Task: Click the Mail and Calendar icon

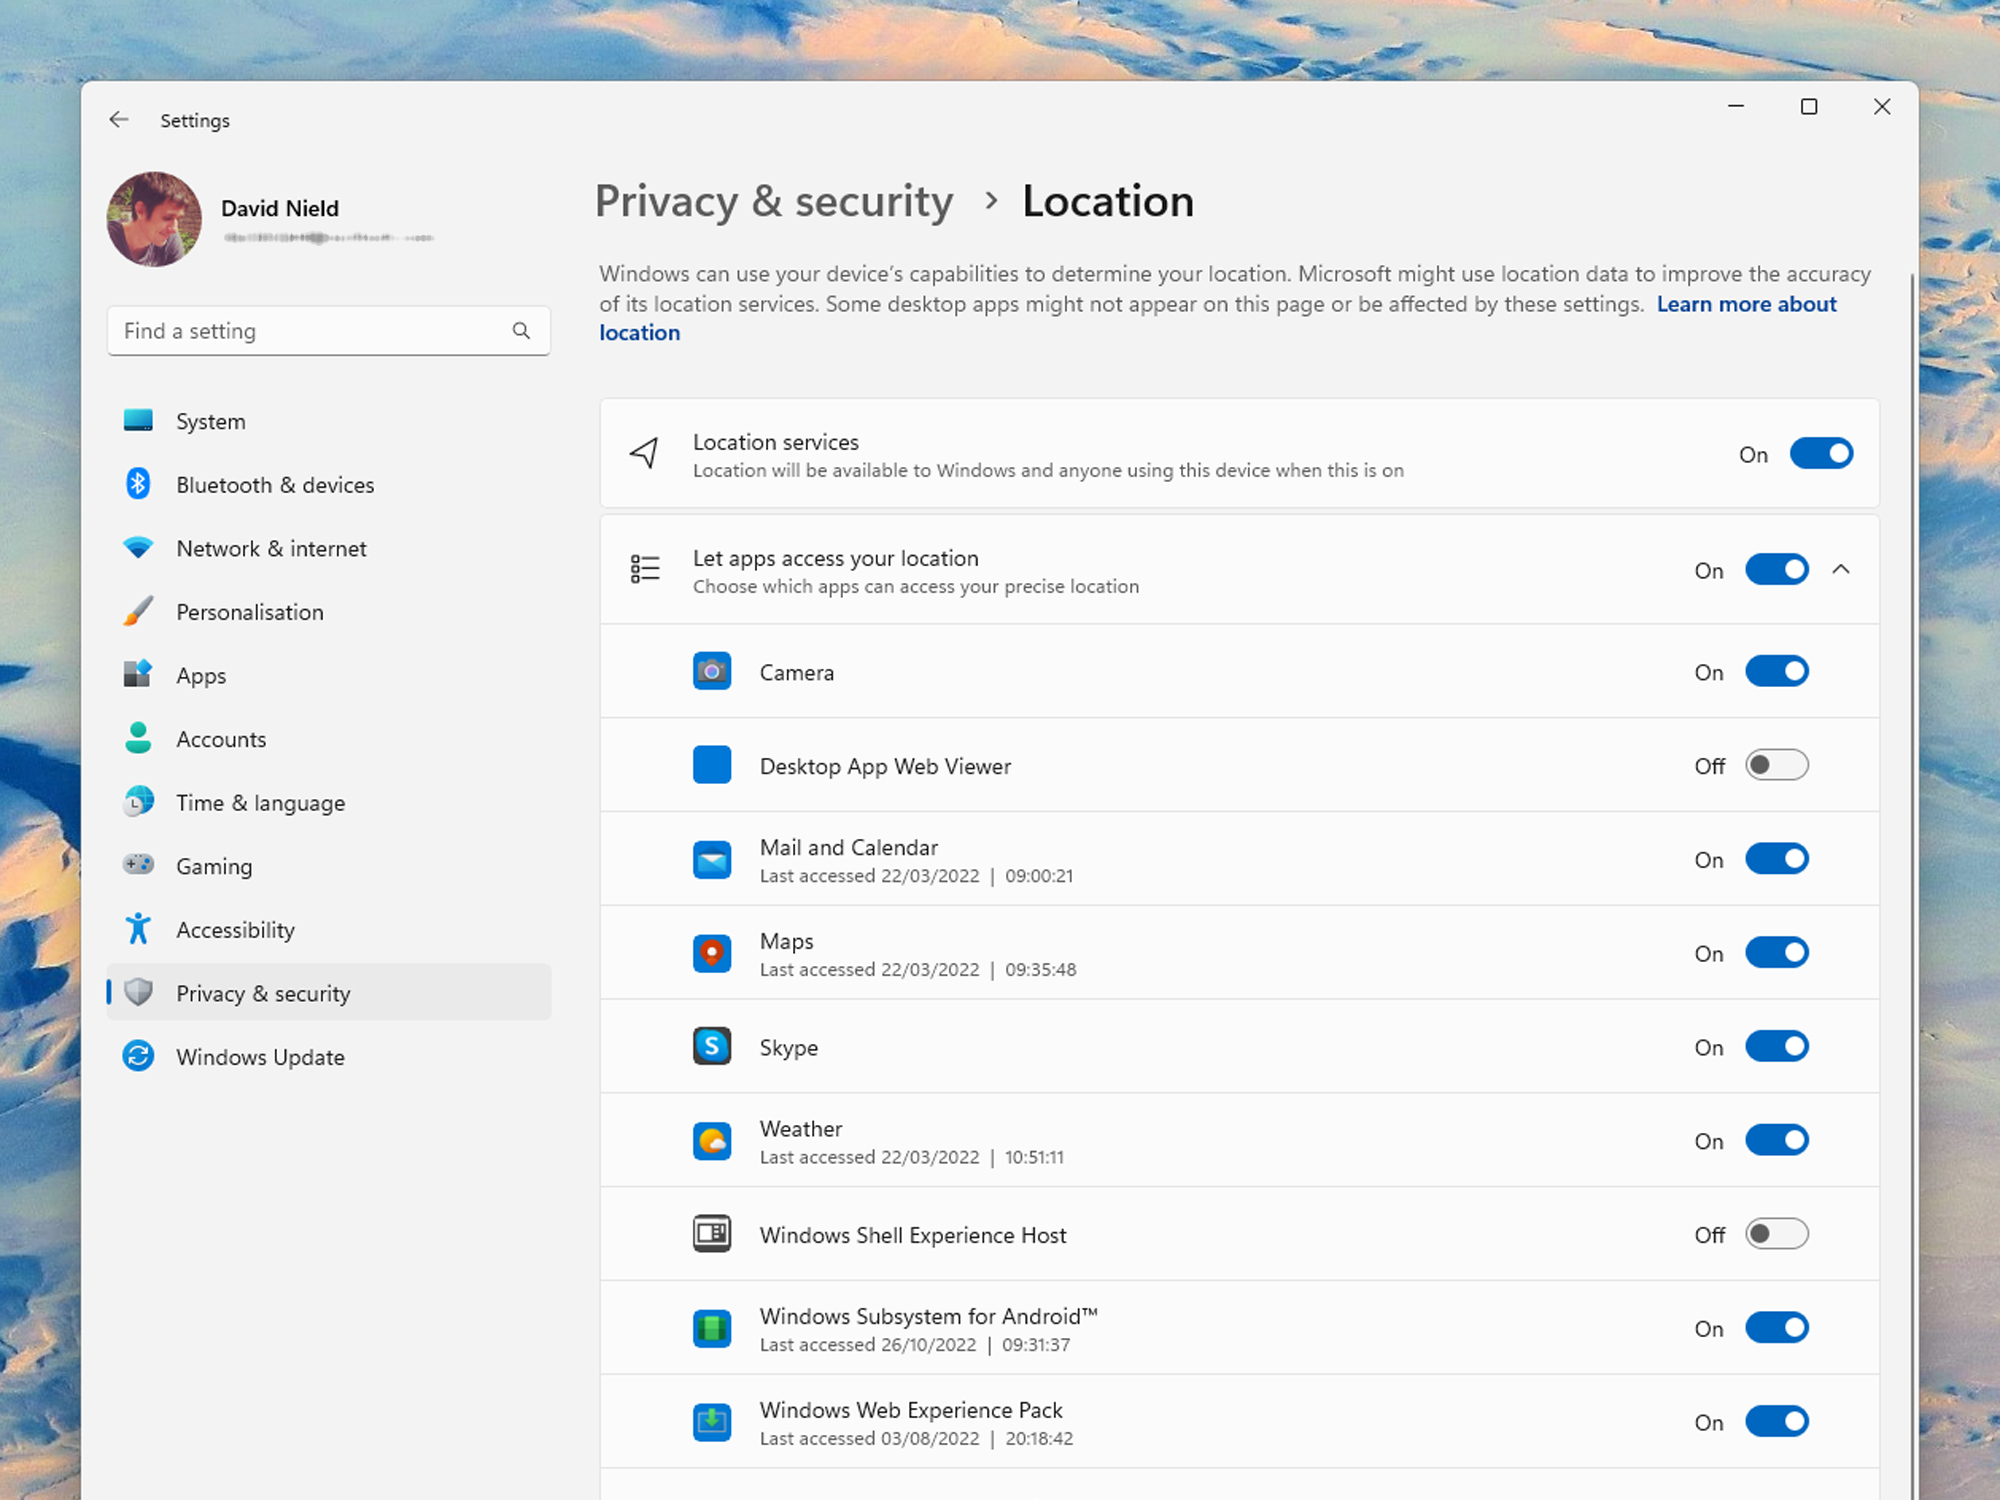Action: (711, 859)
